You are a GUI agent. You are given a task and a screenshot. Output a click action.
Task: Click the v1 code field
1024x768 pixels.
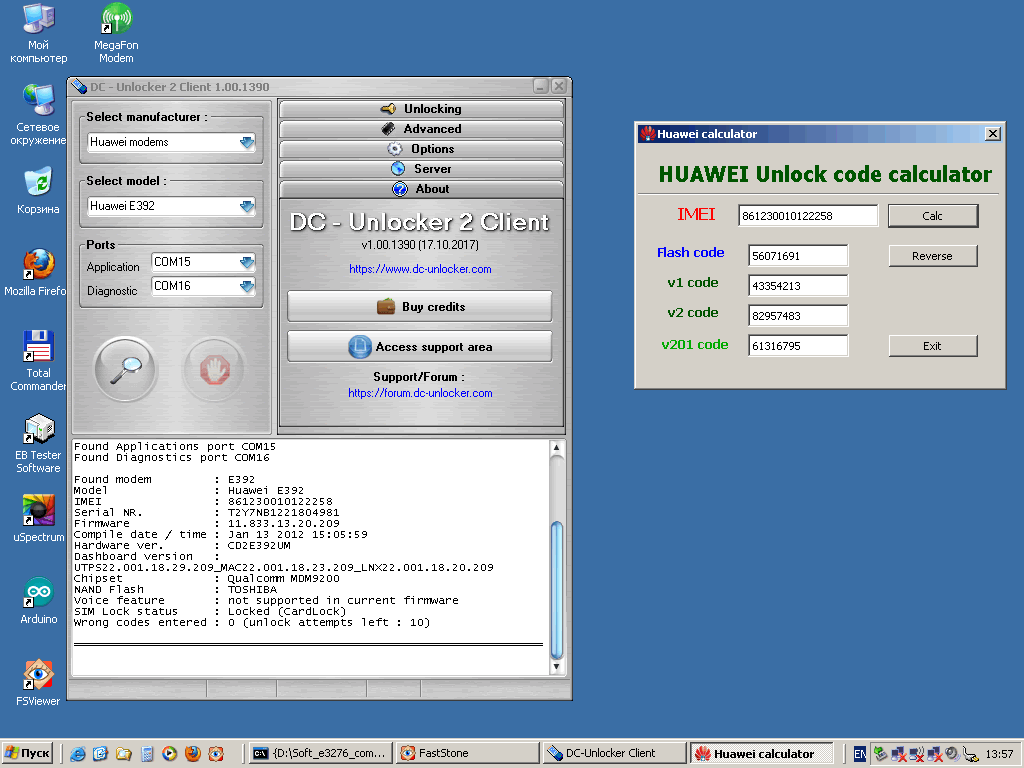tap(798, 286)
